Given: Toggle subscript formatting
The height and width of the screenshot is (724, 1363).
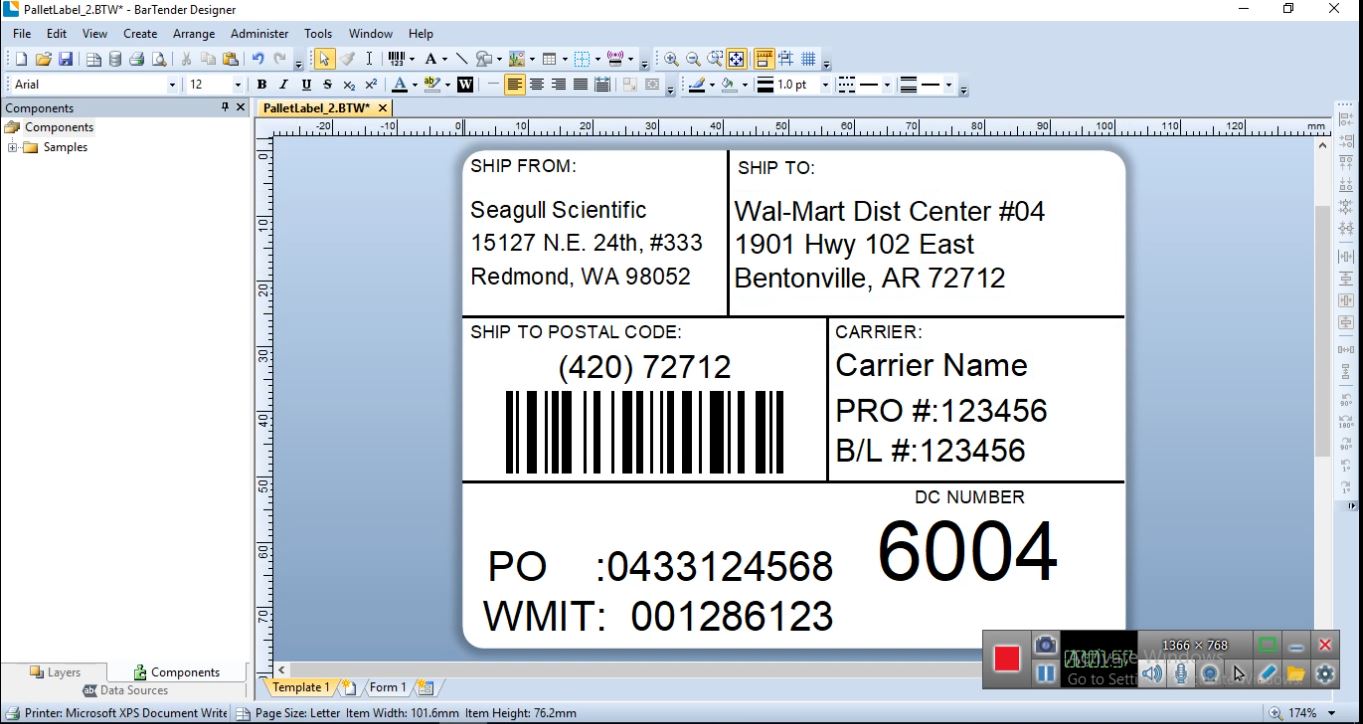Looking at the screenshot, I should tap(349, 85).
